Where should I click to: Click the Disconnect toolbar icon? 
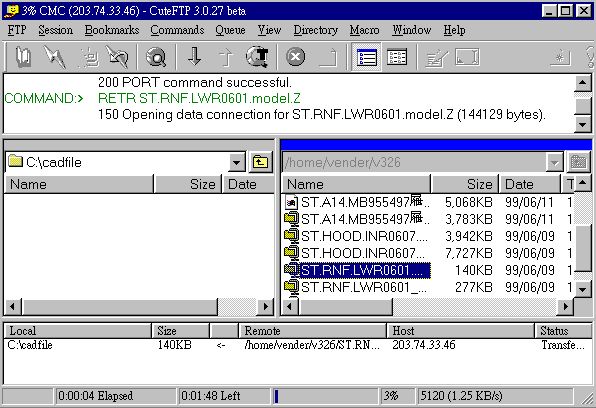pos(117,57)
